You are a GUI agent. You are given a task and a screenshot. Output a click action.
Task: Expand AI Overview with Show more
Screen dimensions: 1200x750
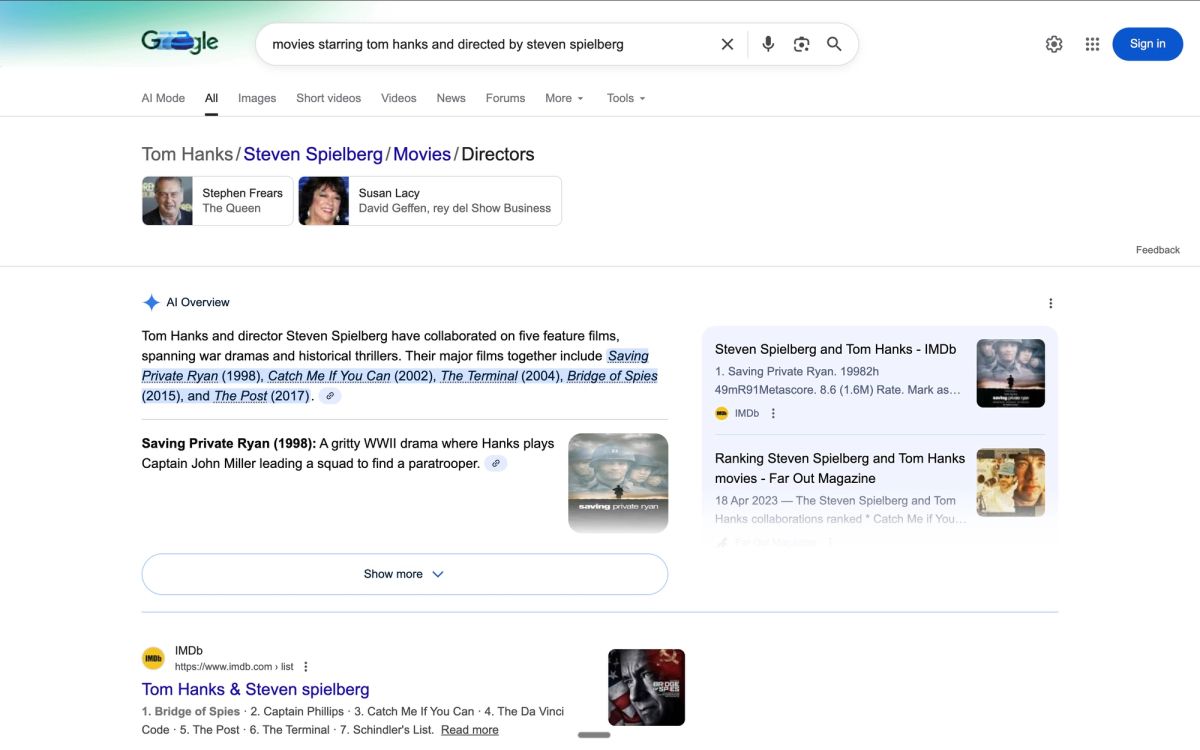point(405,574)
